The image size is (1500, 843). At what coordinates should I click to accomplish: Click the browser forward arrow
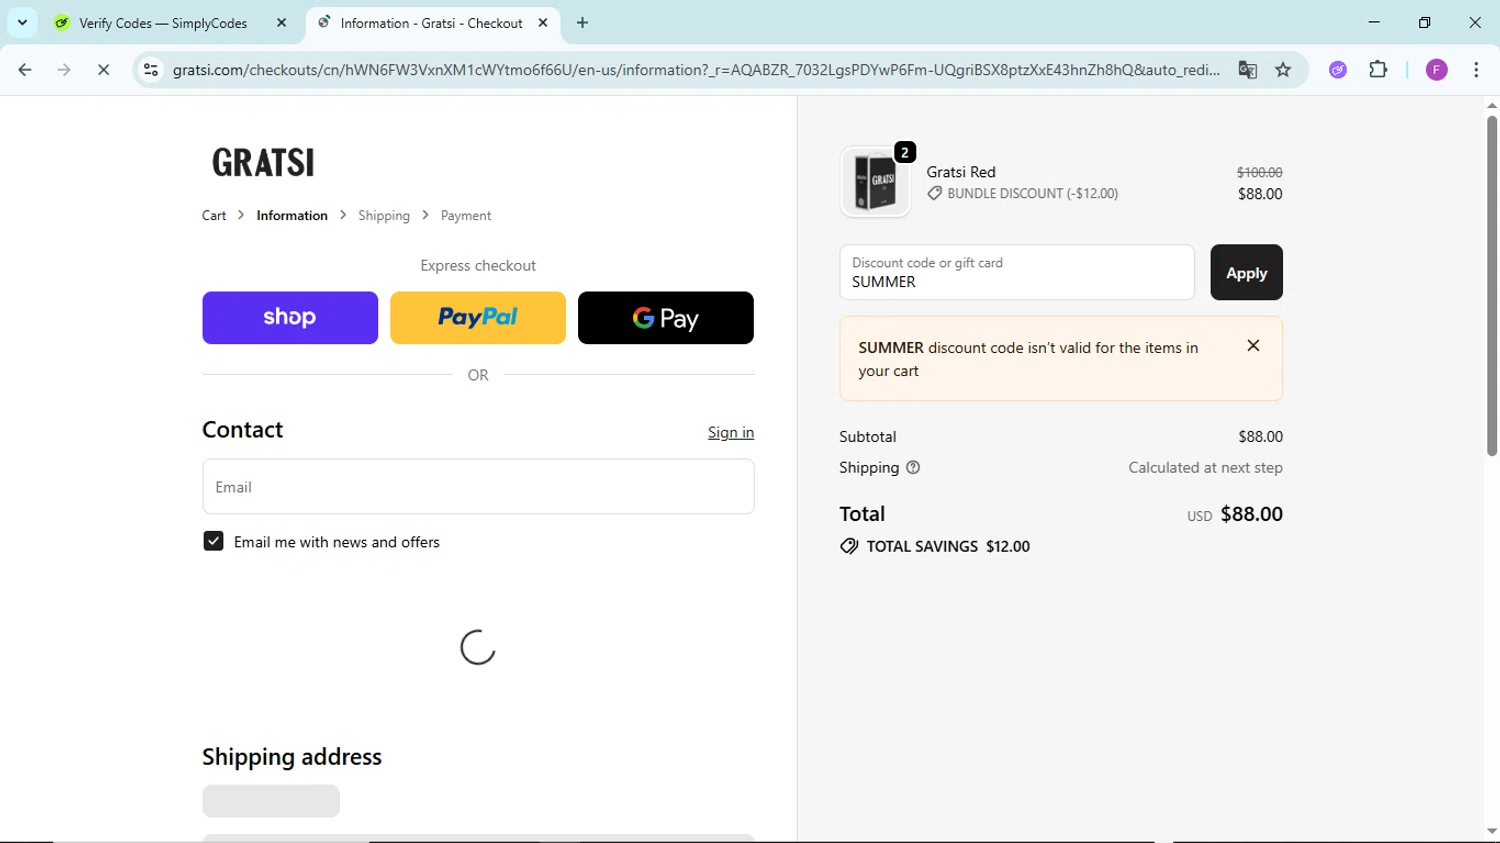pos(64,70)
